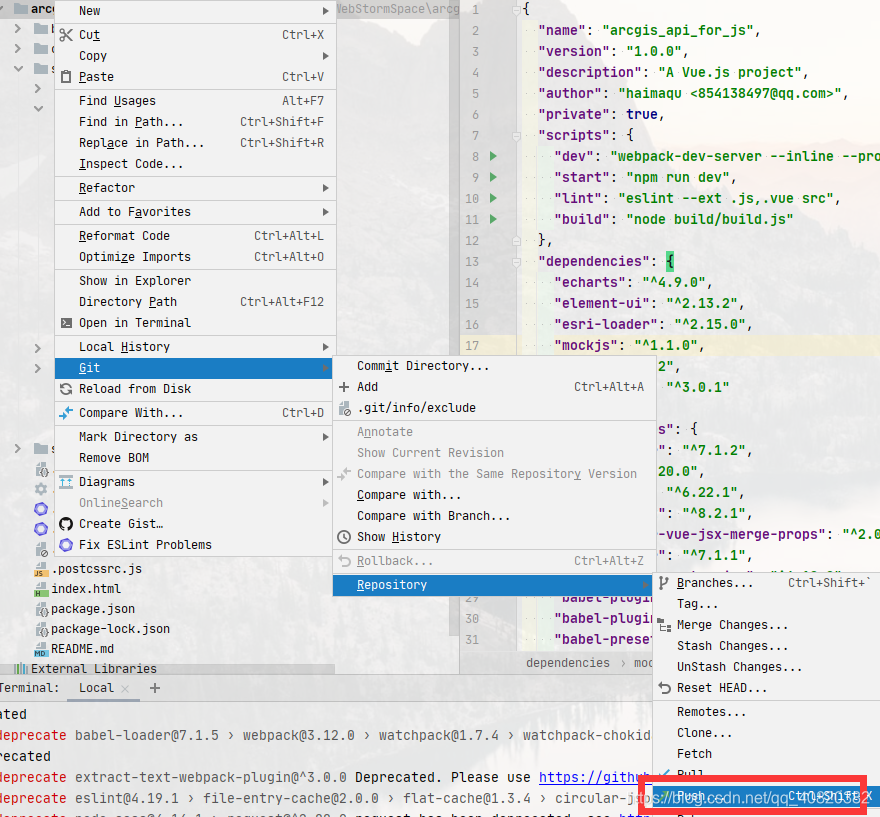Click the "mockjs" line in editor

click(x=629, y=346)
